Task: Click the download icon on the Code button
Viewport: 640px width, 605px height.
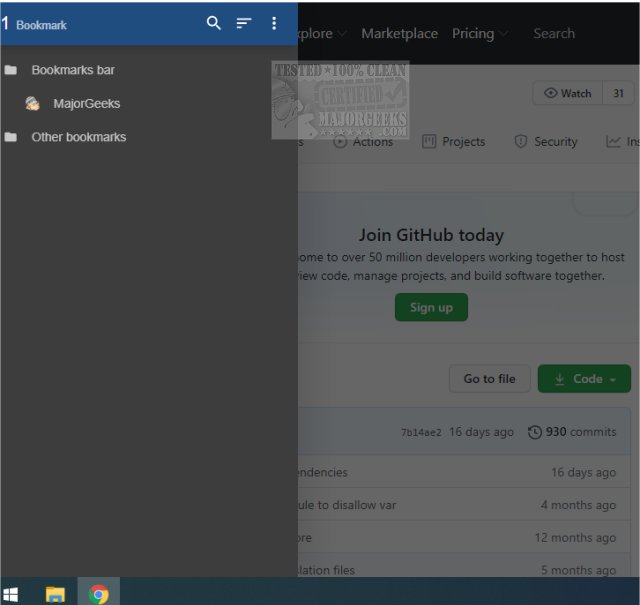Action: (560, 379)
